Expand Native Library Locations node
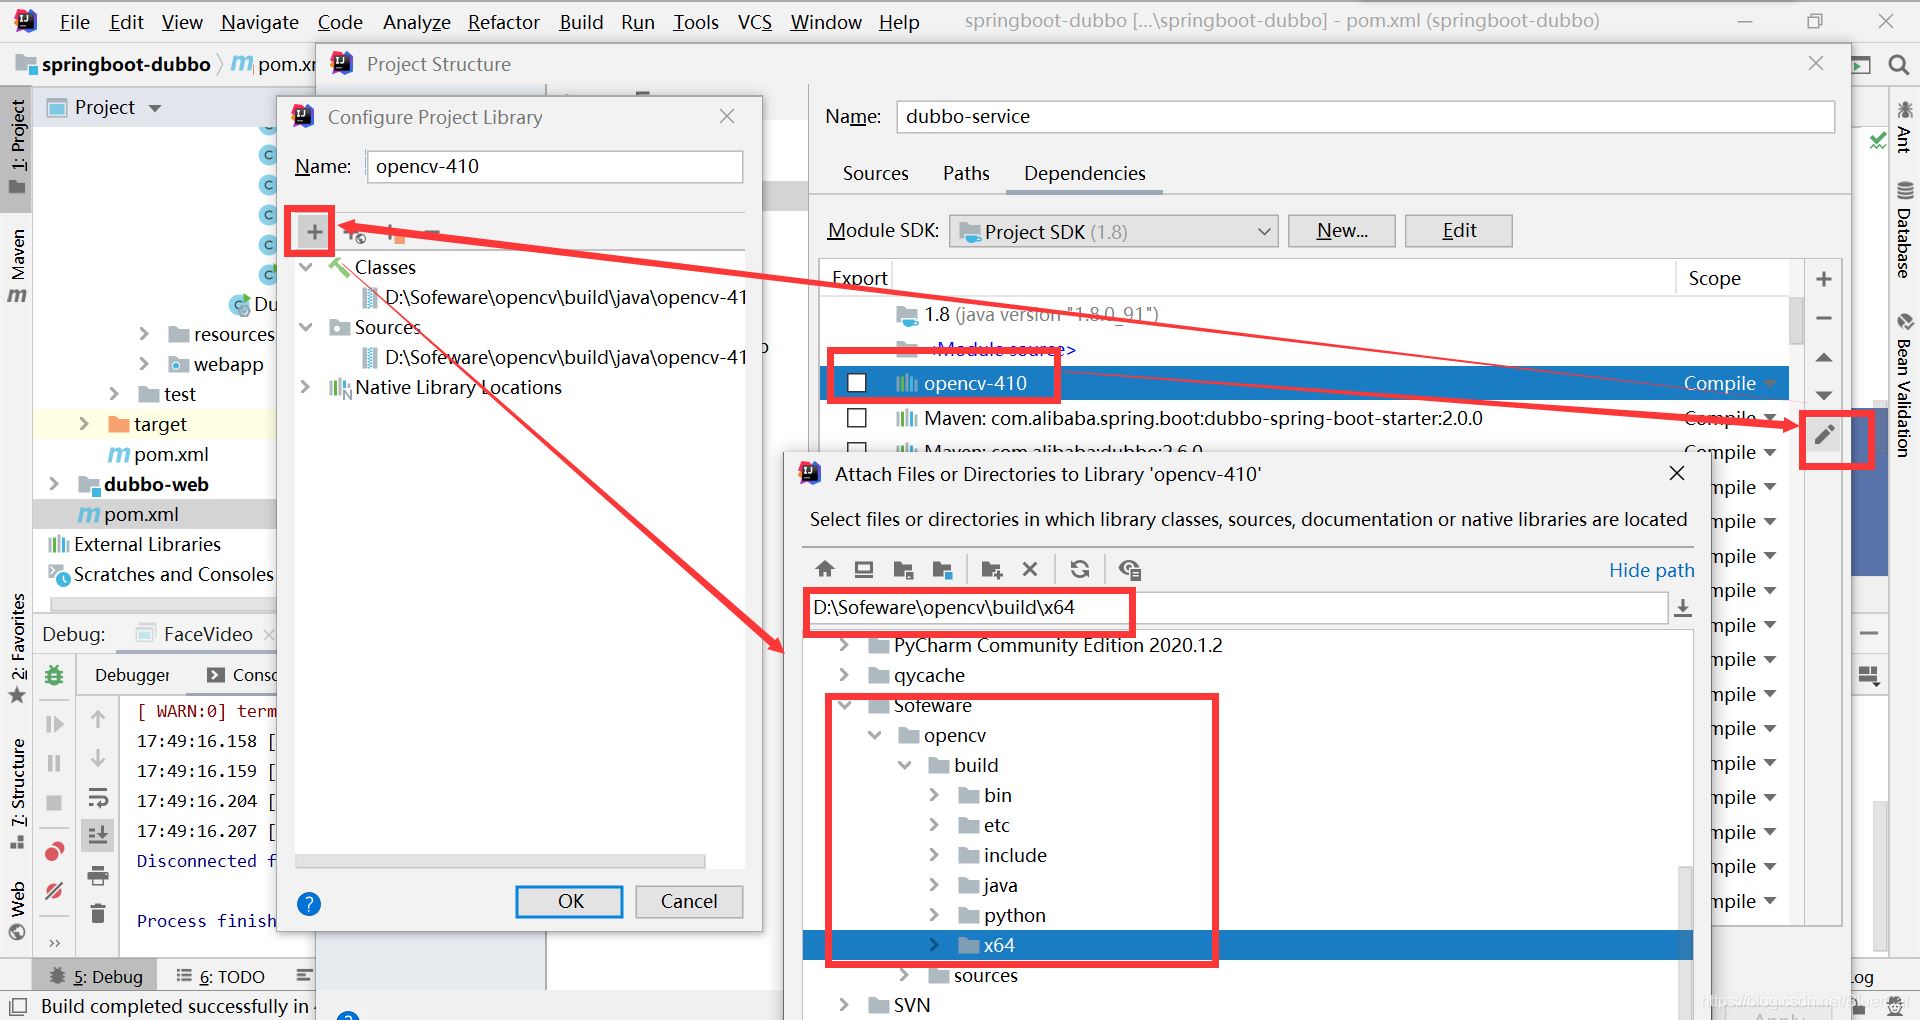Viewport: 1920px width, 1020px height. pos(306,387)
